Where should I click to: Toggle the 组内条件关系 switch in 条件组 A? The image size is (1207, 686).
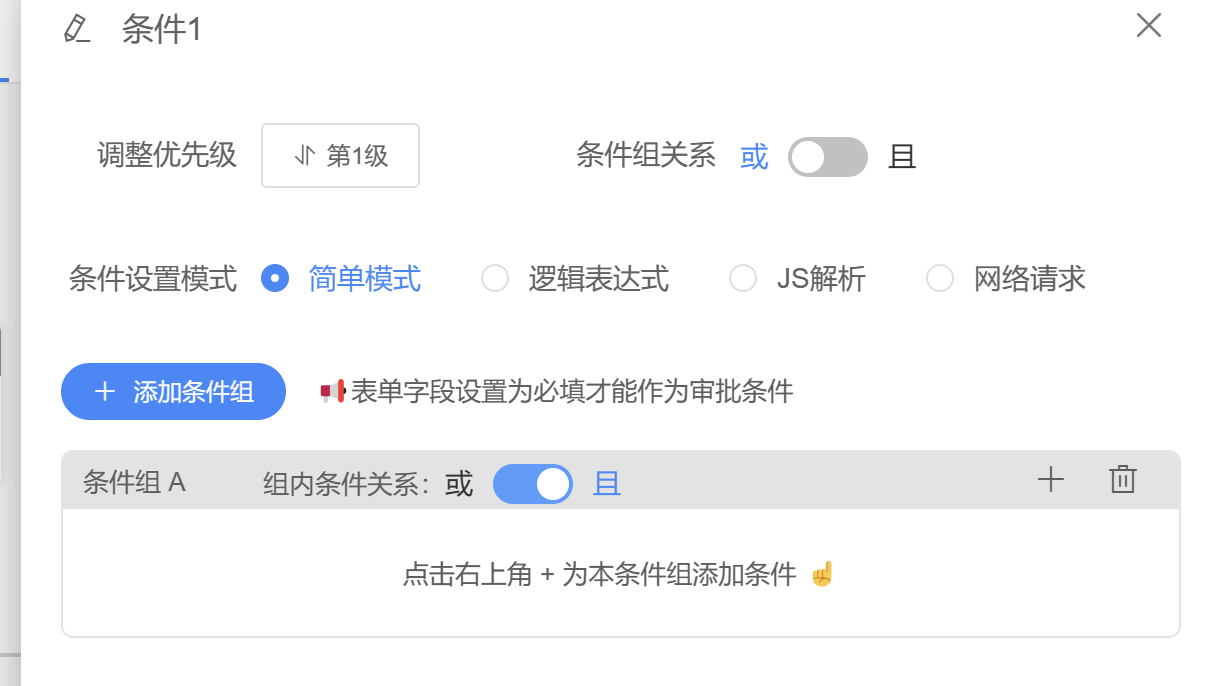coord(533,484)
